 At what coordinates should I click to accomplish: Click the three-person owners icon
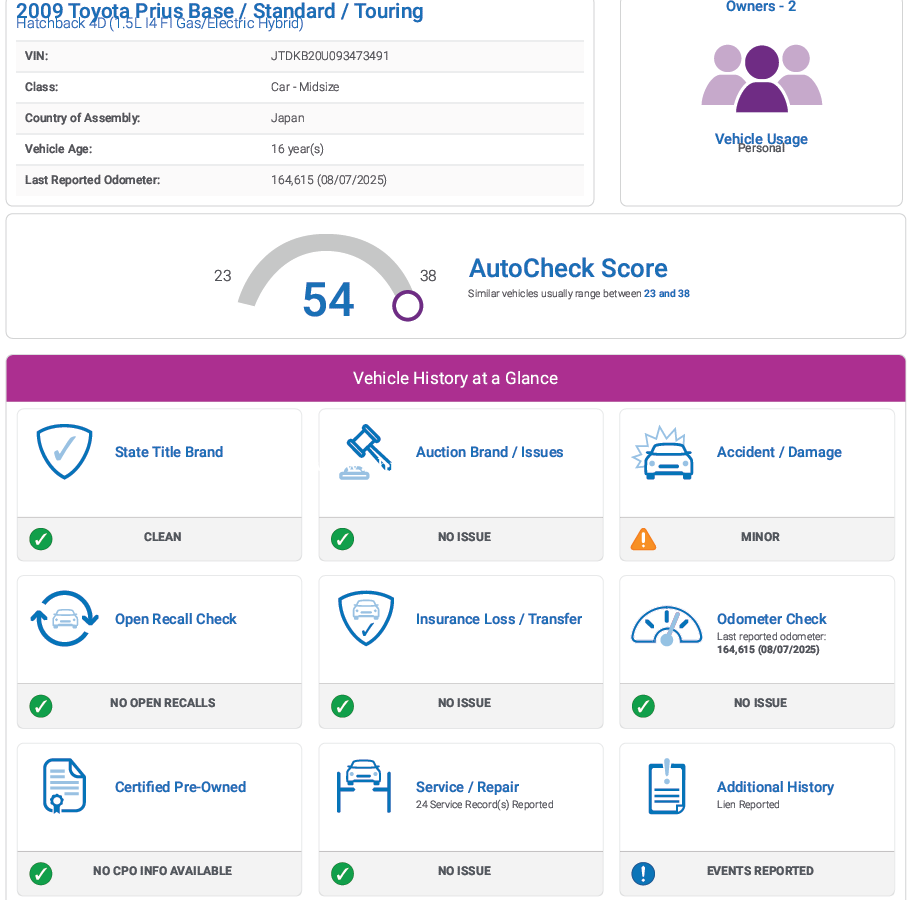coord(761,78)
